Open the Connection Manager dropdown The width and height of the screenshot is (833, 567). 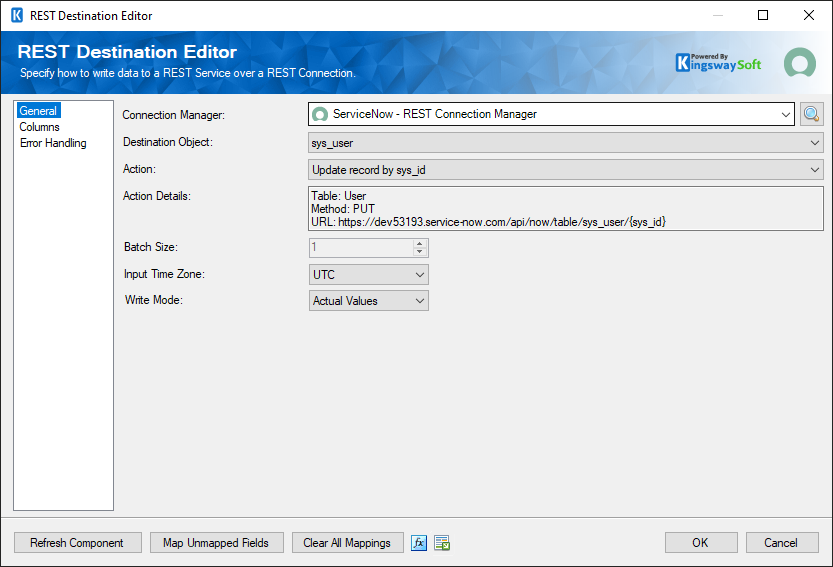tap(786, 114)
